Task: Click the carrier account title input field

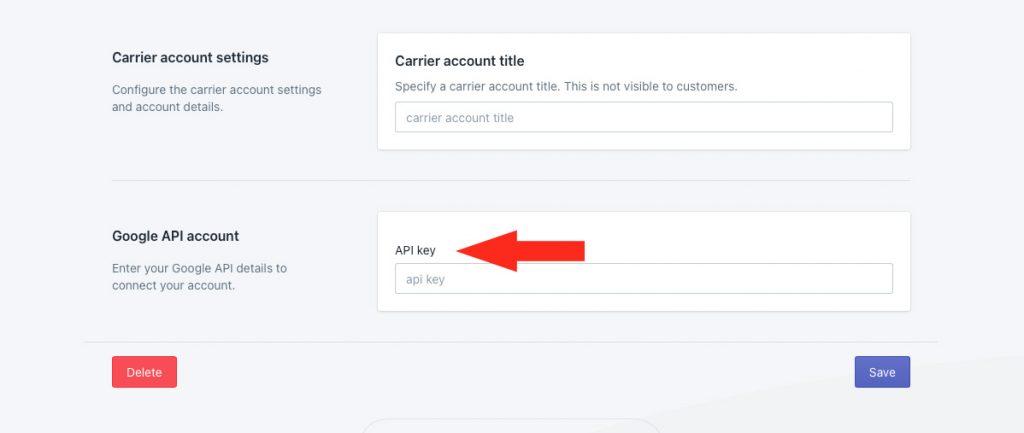Action: 643,117
